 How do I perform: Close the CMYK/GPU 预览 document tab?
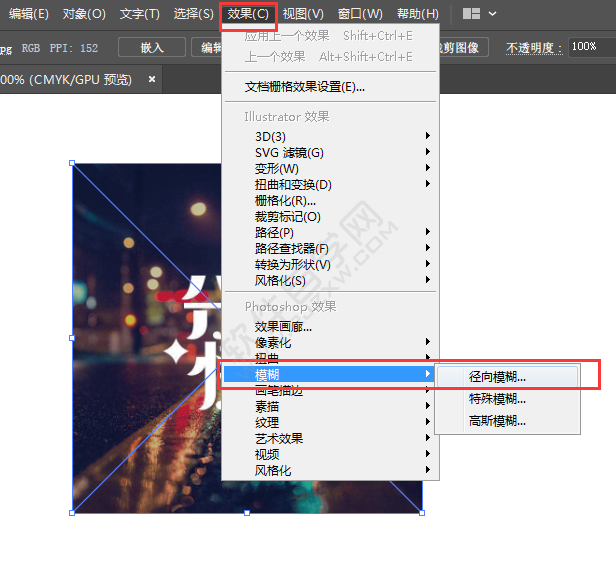coord(152,79)
